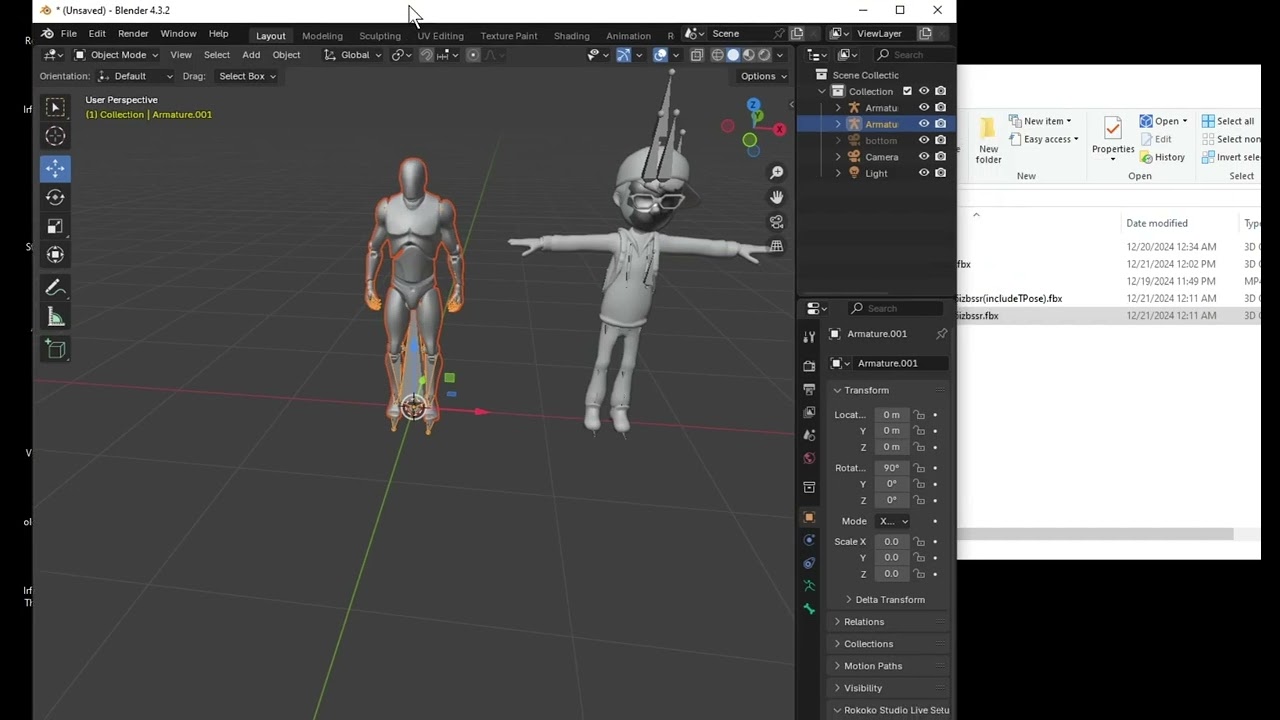Hide Light in viewport via eye icon

click(x=924, y=173)
